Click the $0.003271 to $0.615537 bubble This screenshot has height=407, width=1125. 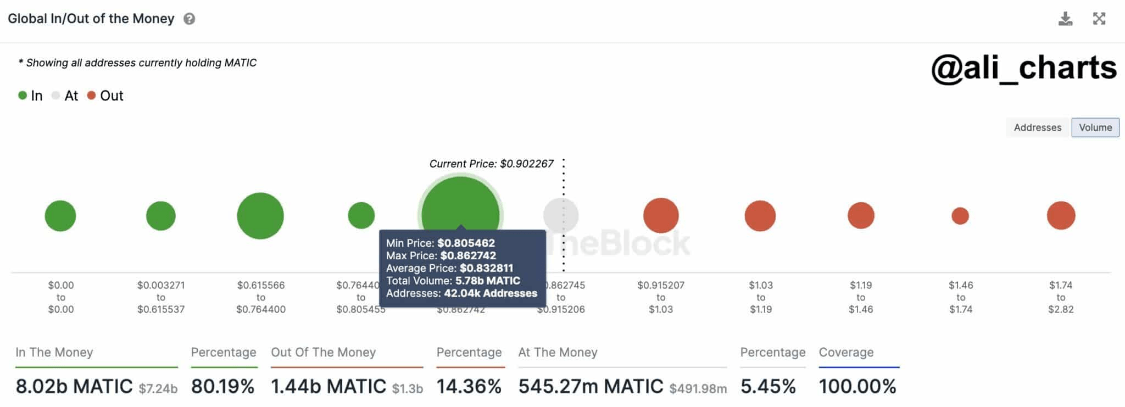pos(161,215)
